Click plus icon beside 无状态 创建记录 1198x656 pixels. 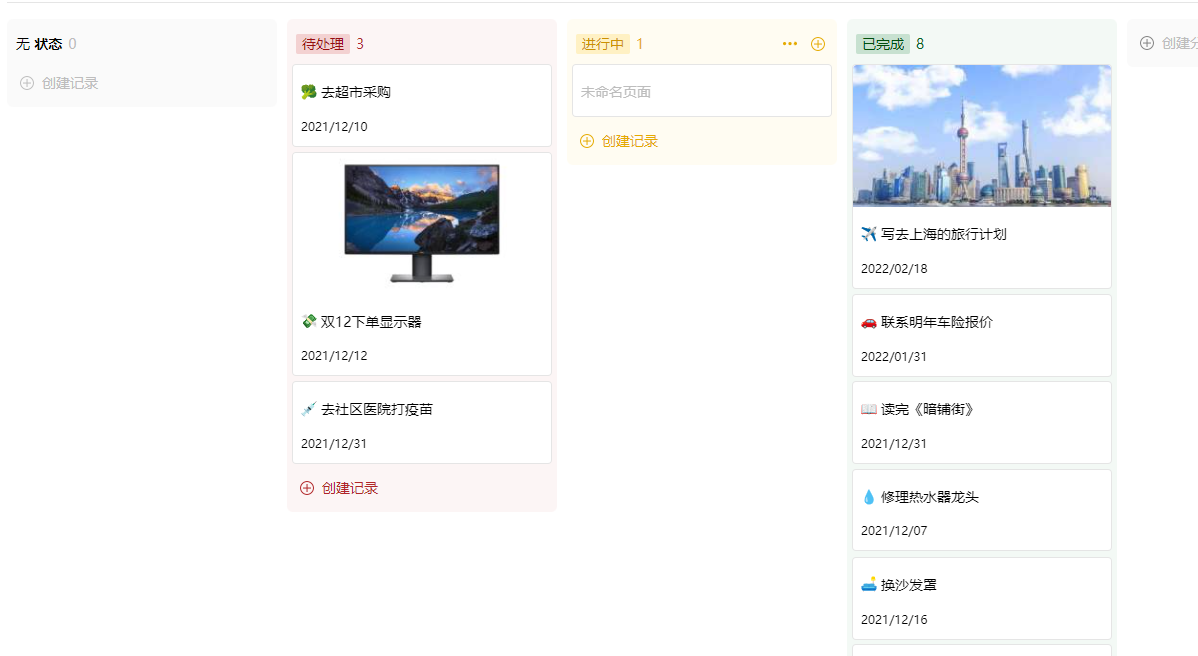pos(27,83)
